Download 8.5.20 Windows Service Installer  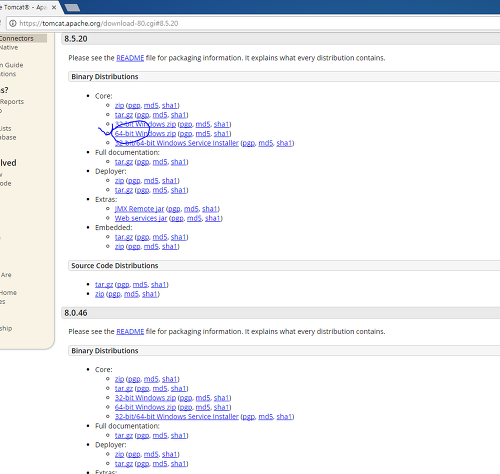click(x=177, y=143)
